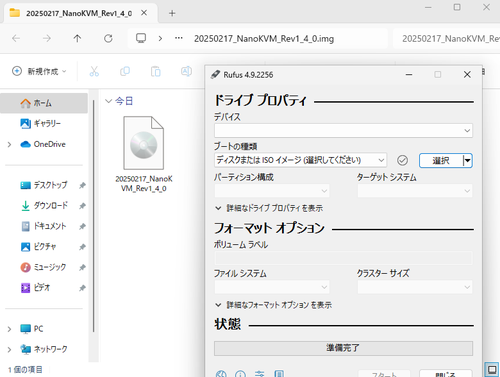
Task: Open the Rufus about info icon
Action: 240,374
